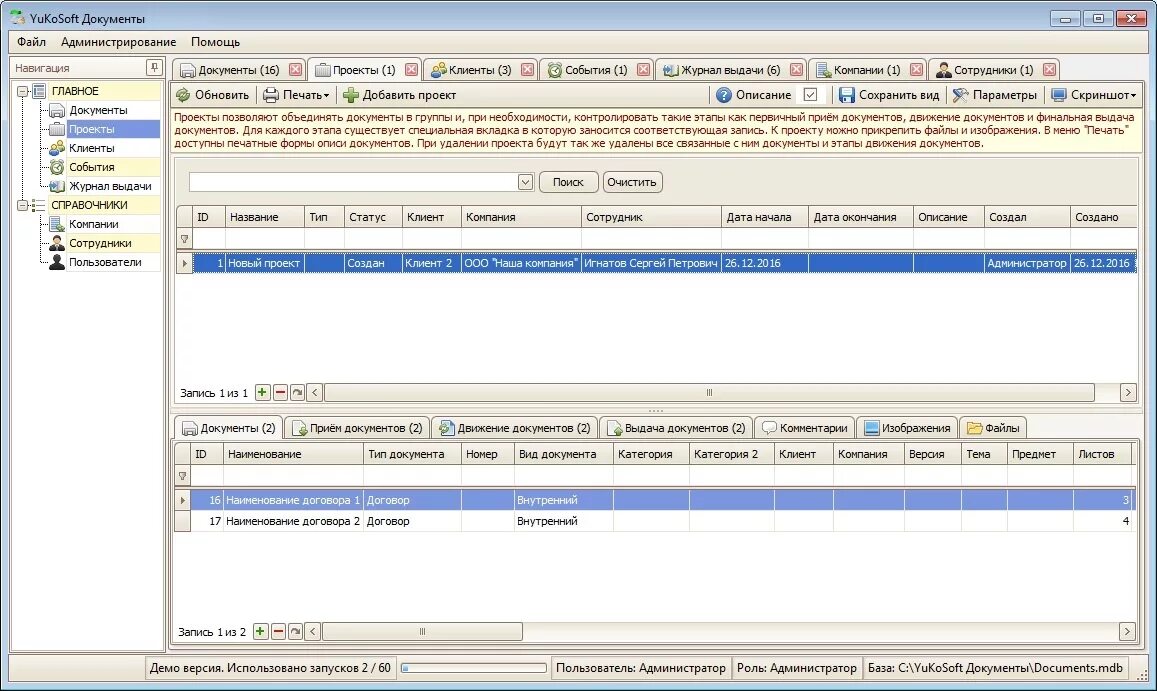Click refresh arrow icon in documents grid navigator
1157x691 pixels.
[x=295, y=631]
